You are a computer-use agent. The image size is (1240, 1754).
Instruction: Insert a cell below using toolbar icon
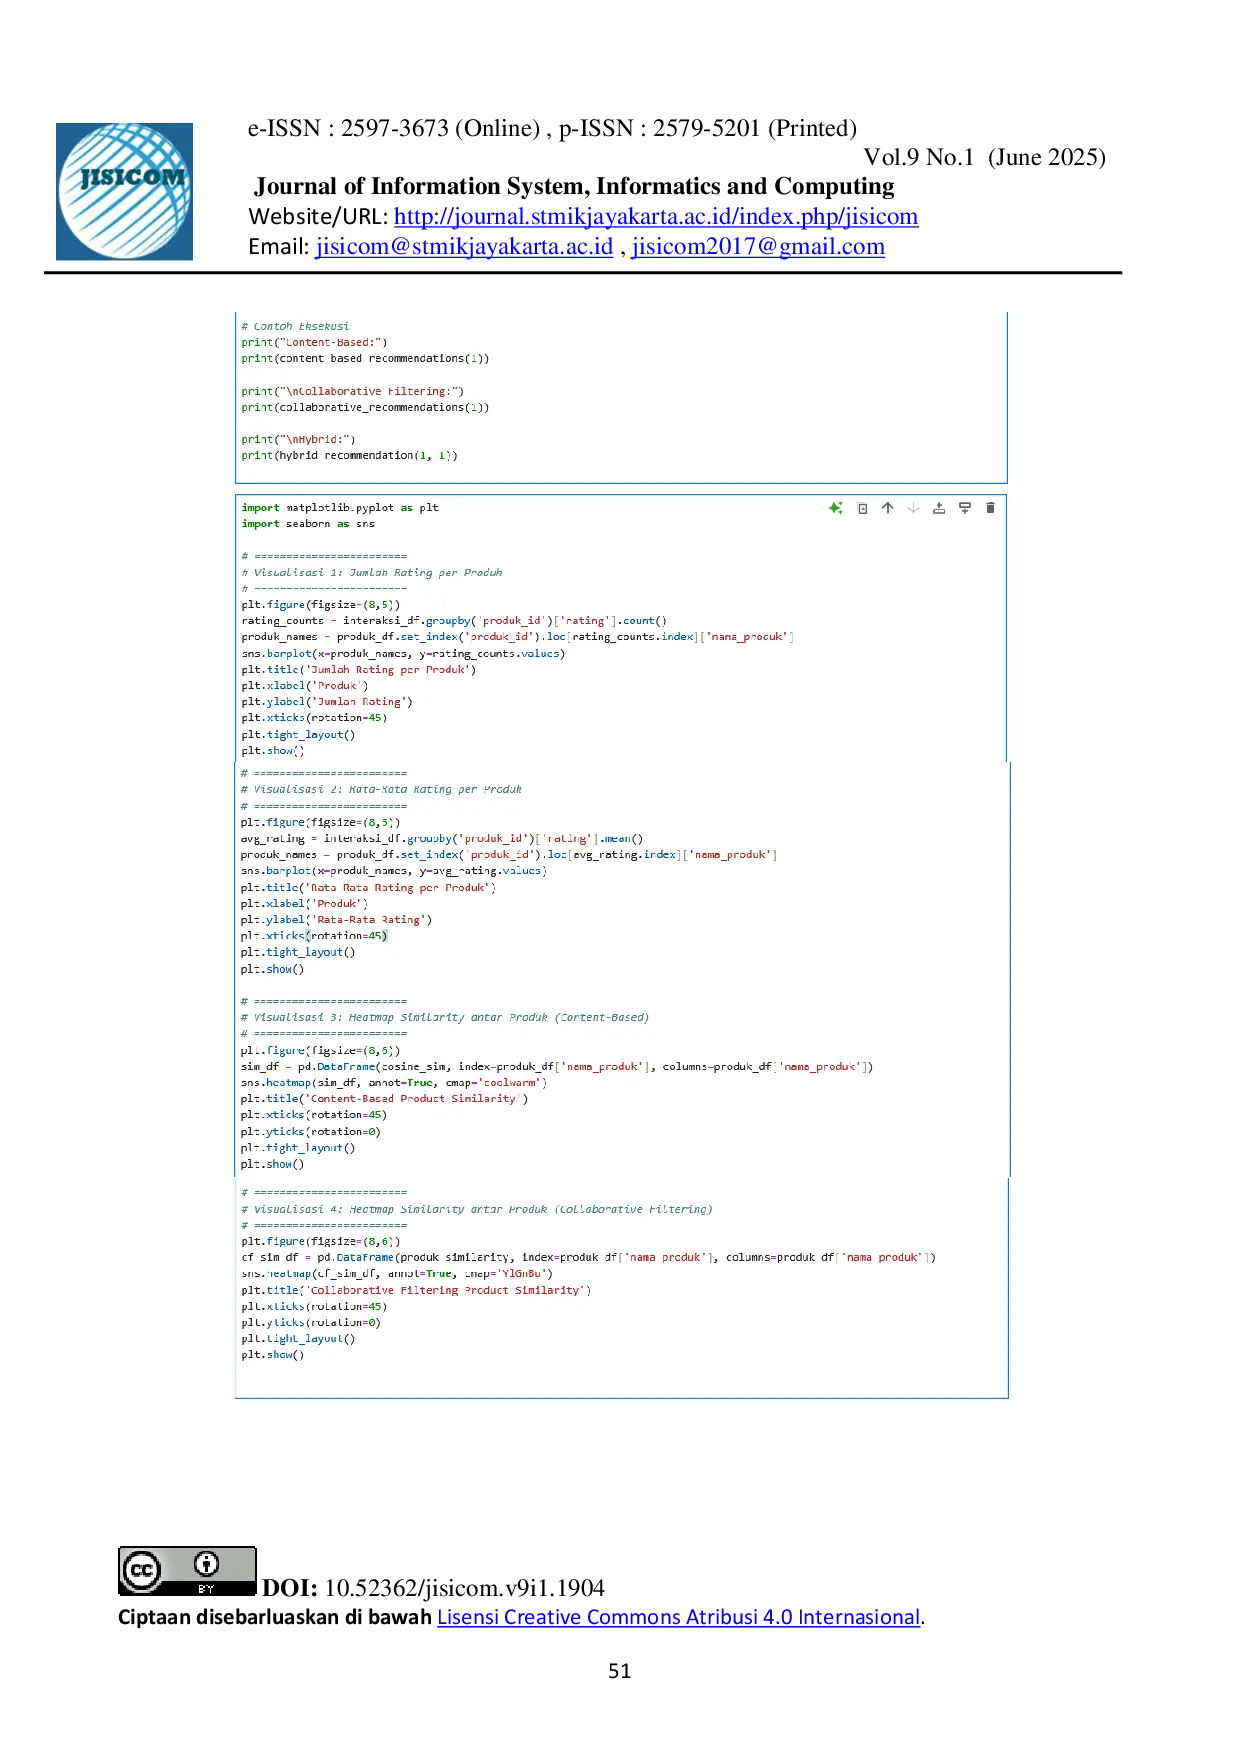[965, 508]
